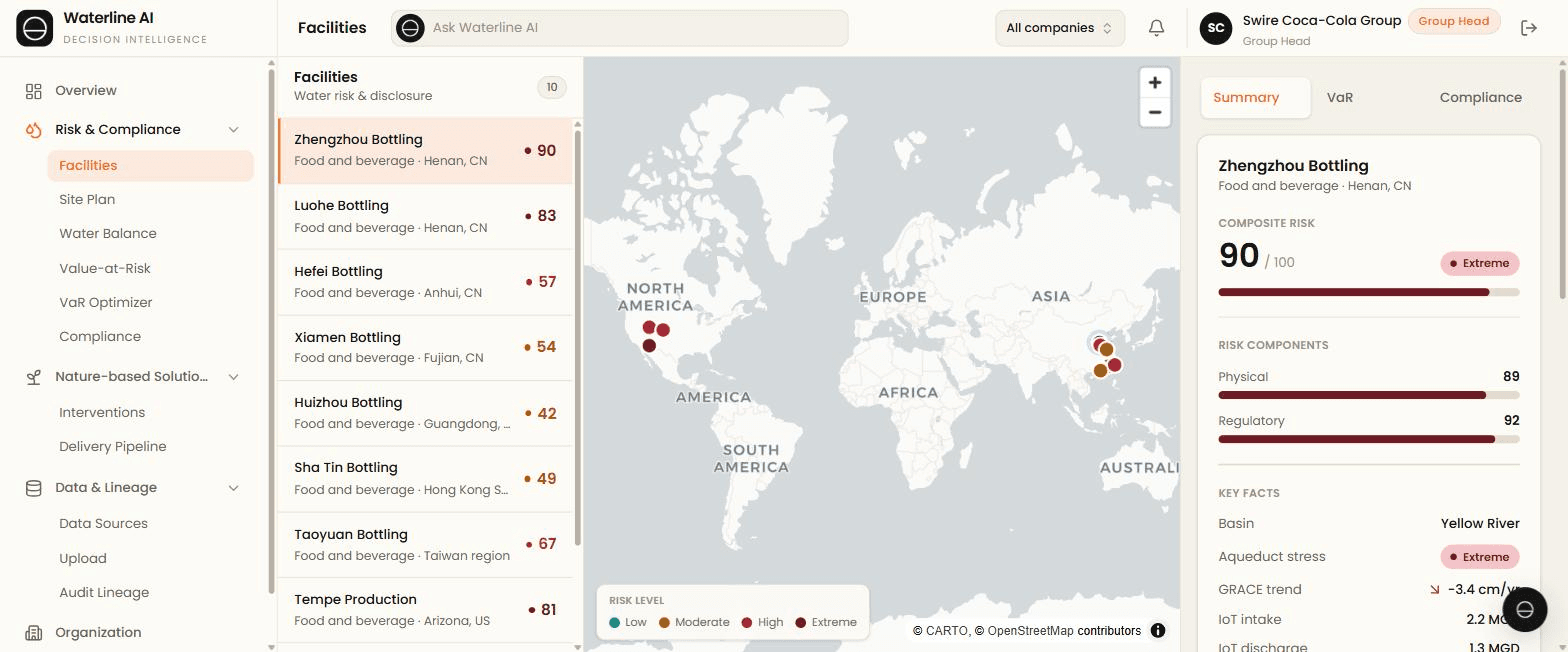Image resolution: width=1568 pixels, height=652 pixels.
Task: Zoom in on the map
Action: [1155, 83]
